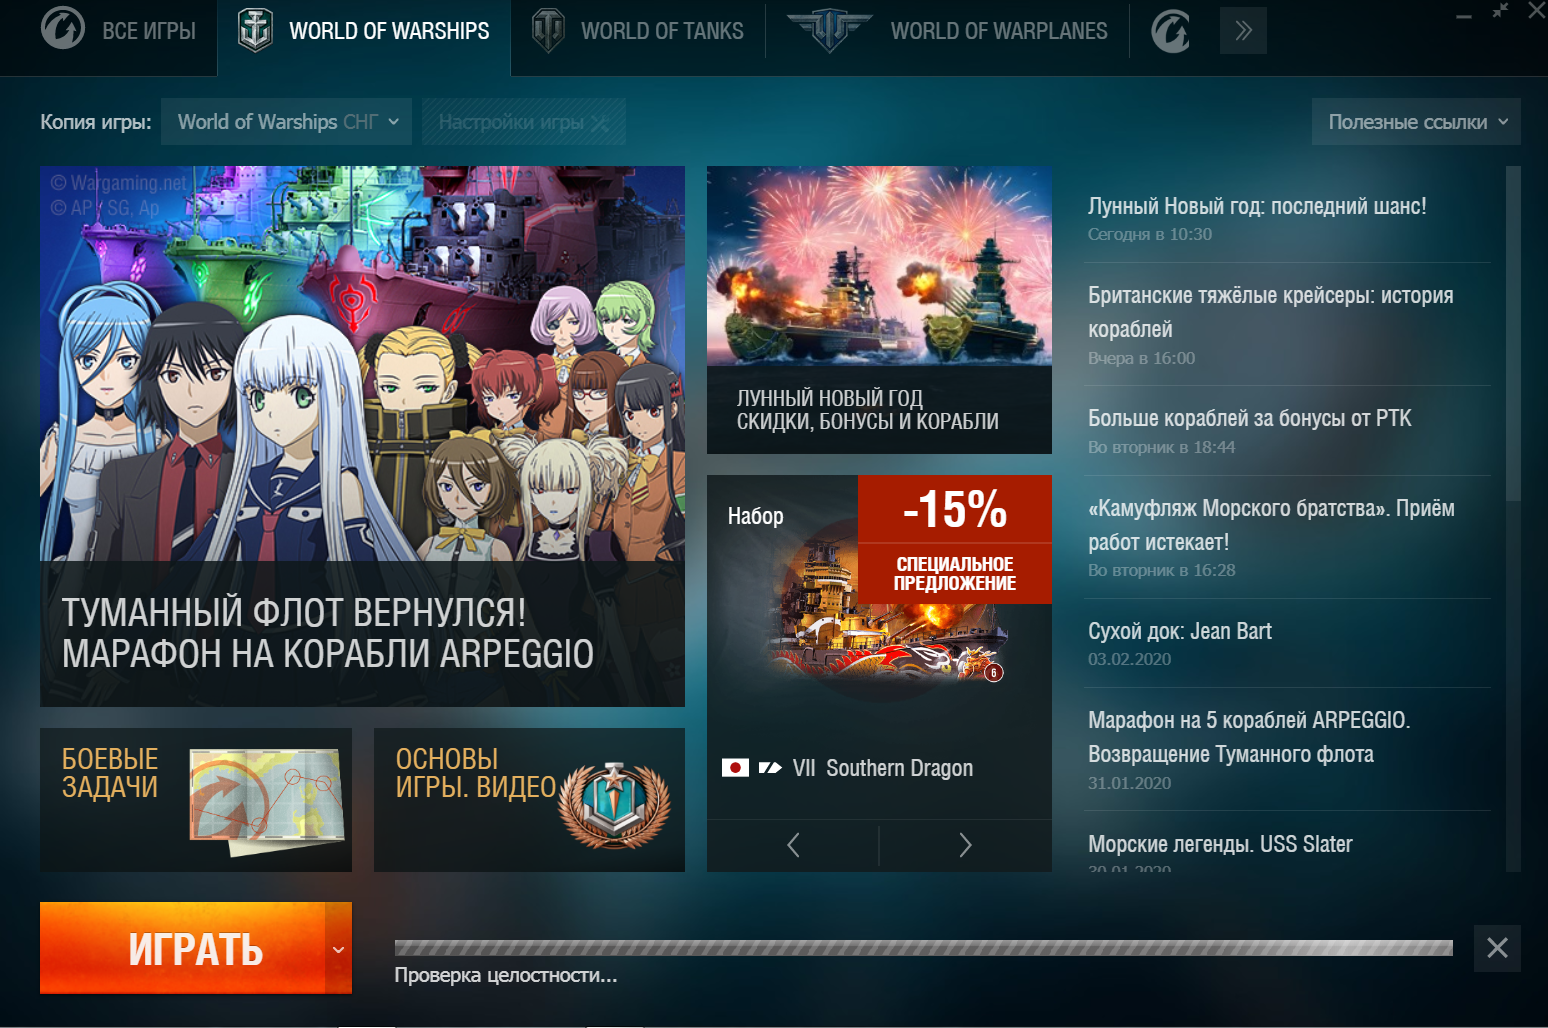Open the БОЕВЫЕ ЗАДАЧИ tile
Screen dimensions: 1548x1028
(x=196, y=800)
